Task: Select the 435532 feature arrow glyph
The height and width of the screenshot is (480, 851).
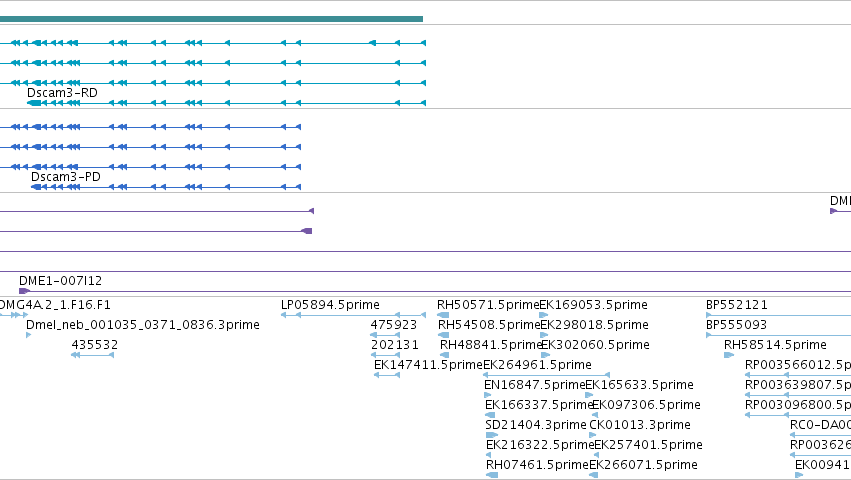Action: pos(92,355)
